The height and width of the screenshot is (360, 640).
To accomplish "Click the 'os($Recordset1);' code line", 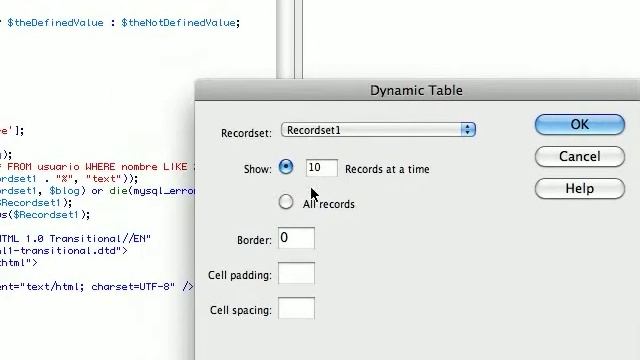I will [x=45, y=215].
